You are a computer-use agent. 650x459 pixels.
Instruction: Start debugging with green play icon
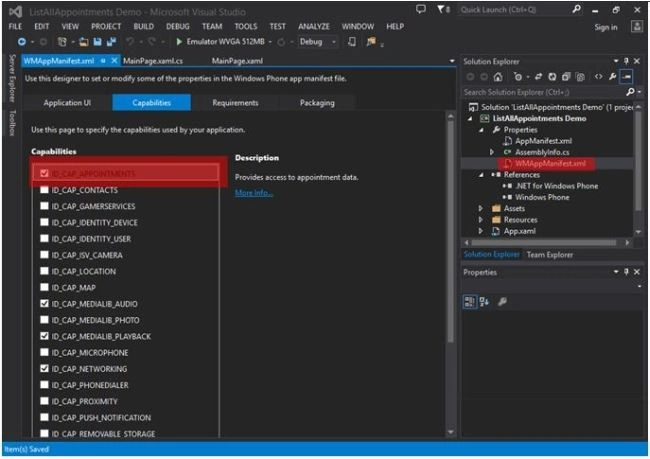pos(179,42)
